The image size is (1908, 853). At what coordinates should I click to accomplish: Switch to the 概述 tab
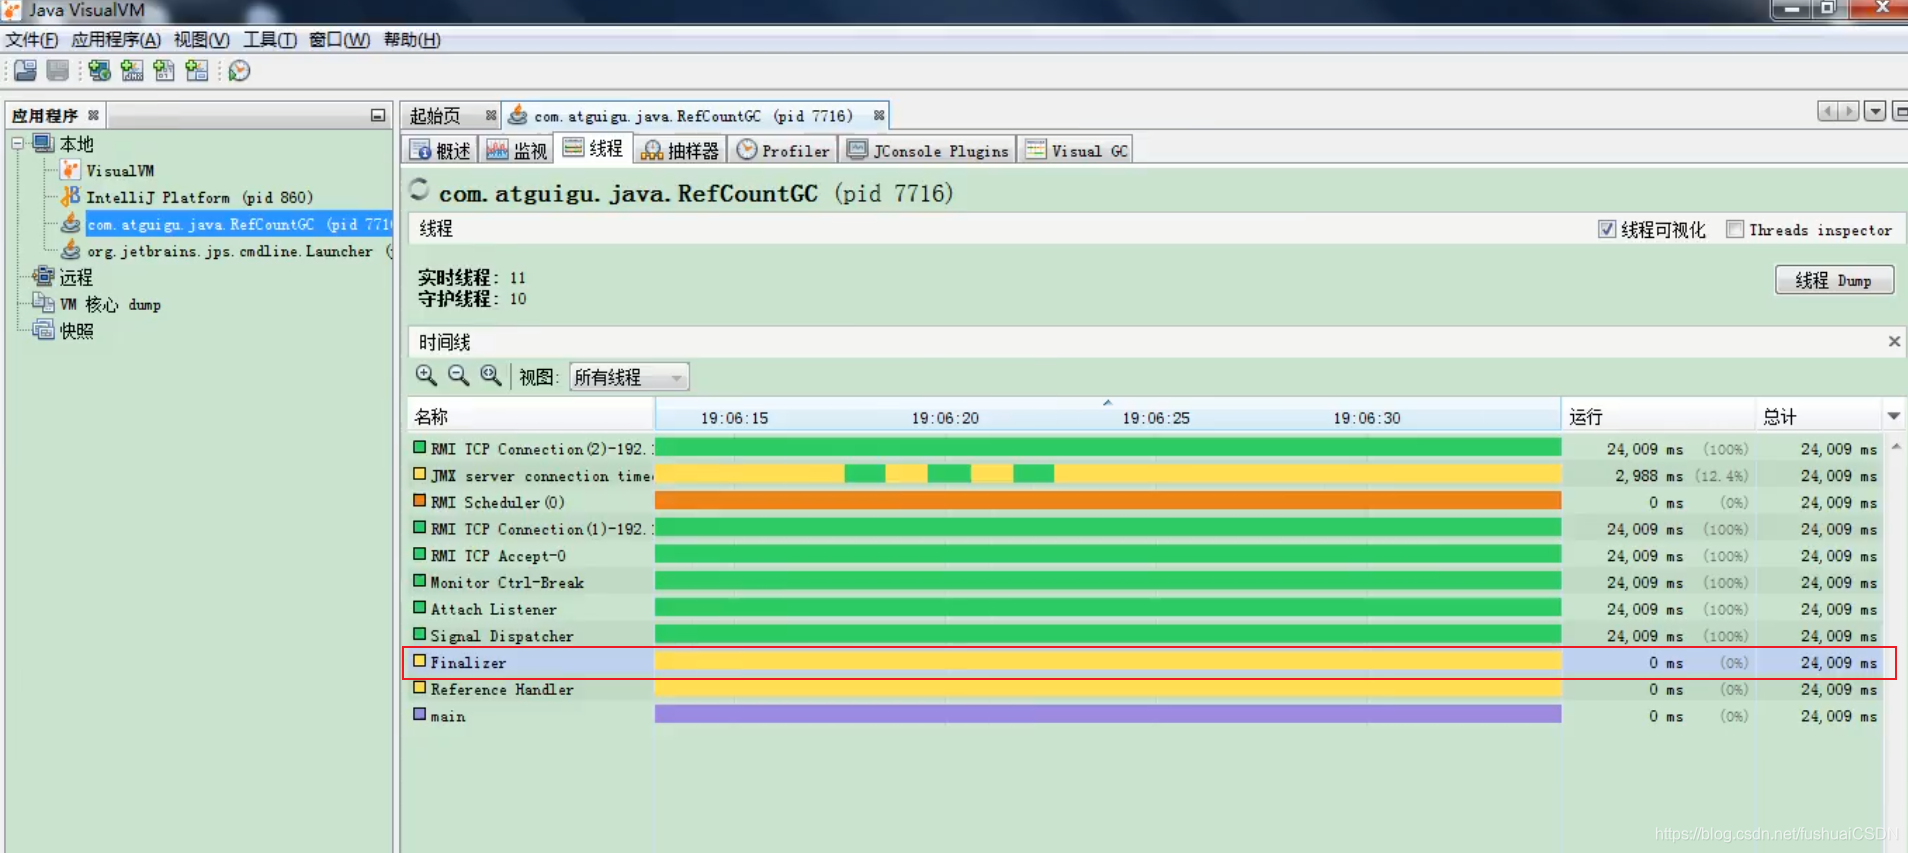click(x=440, y=150)
